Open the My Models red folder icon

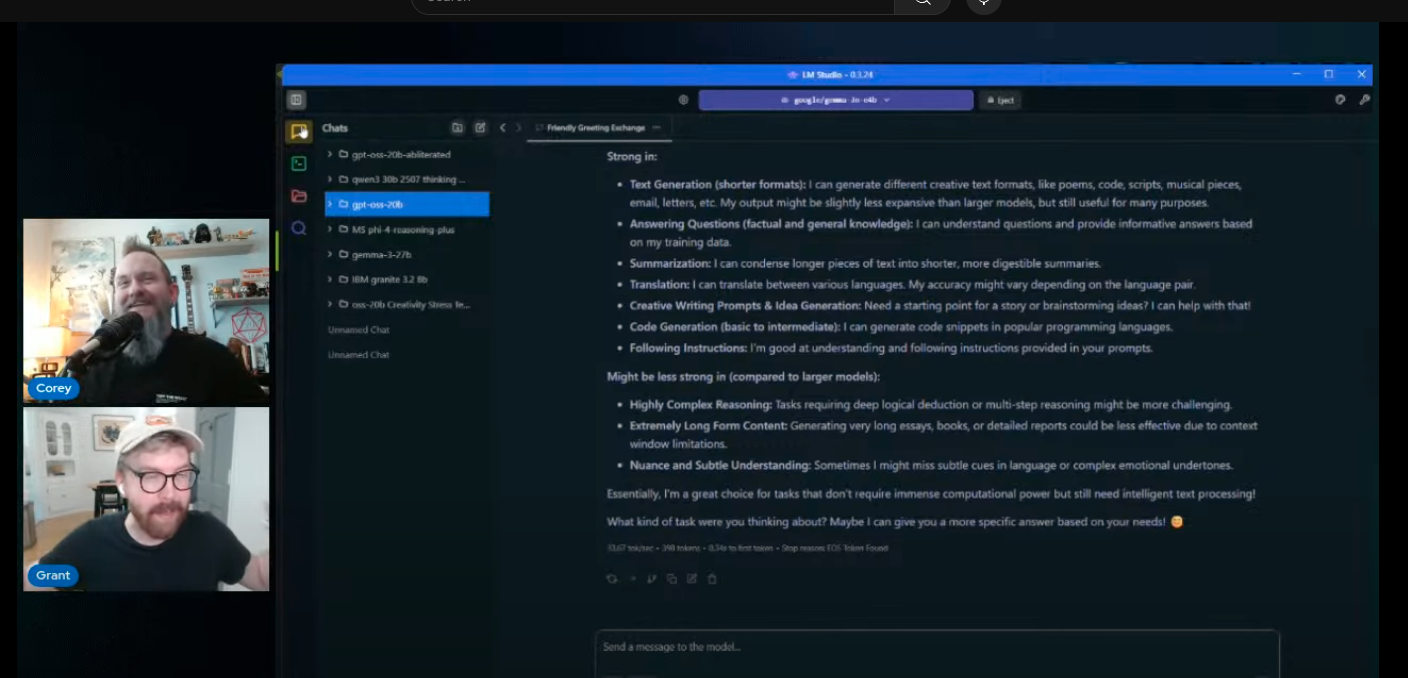tap(298, 195)
